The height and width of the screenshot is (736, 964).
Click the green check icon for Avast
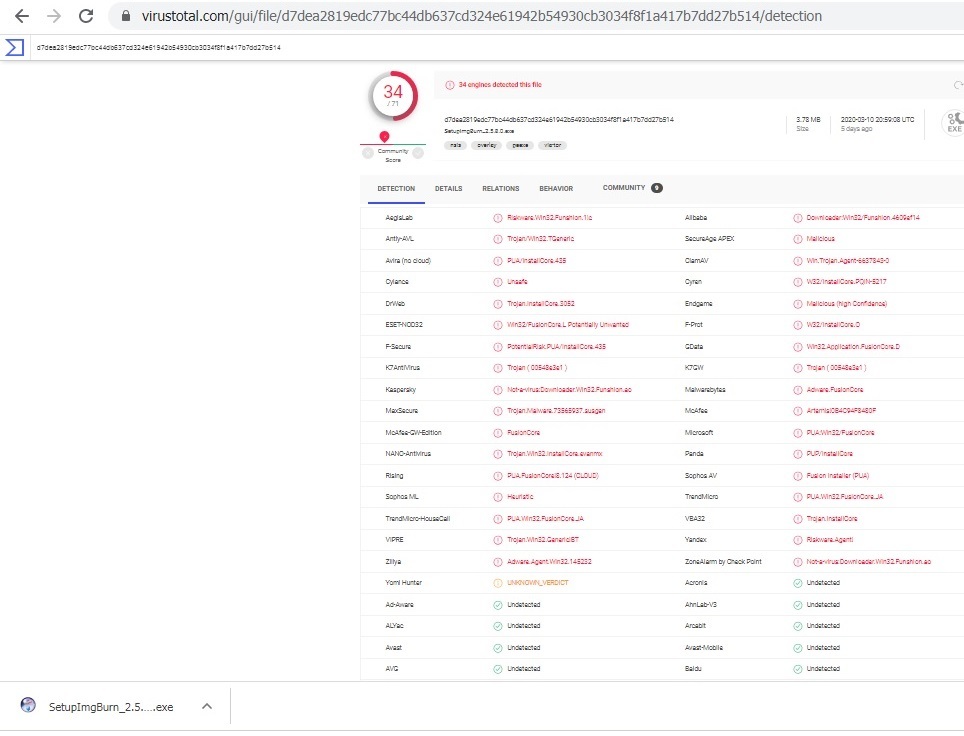coord(498,648)
